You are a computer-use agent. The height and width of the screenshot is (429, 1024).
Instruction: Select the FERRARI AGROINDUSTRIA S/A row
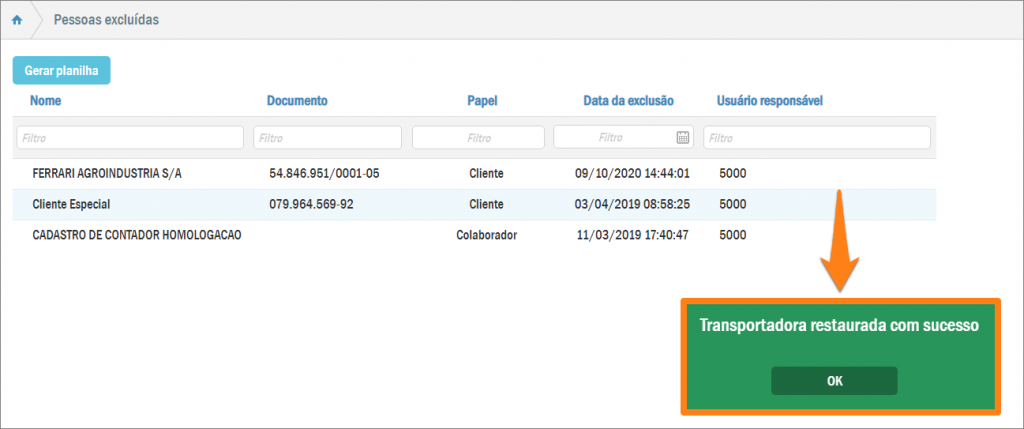(107, 174)
